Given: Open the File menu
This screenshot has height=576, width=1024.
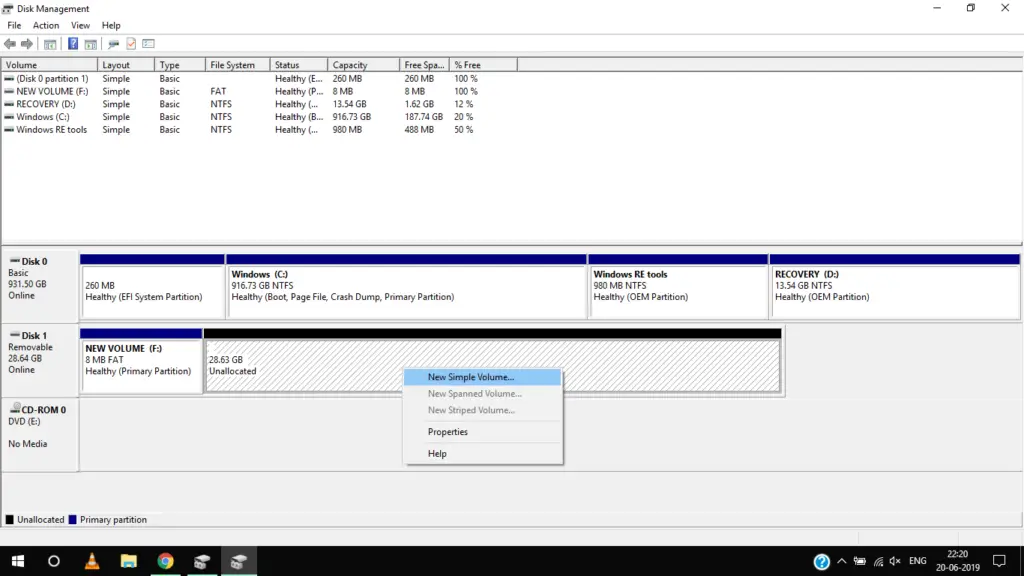Looking at the screenshot, I should pos(14,25).
